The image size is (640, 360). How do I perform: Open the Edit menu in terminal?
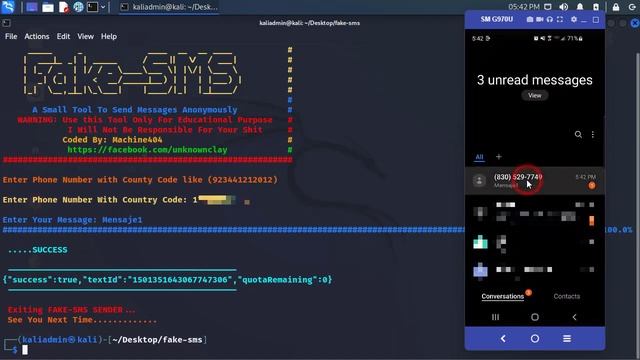pyautogui.click(x=63, y=36)
